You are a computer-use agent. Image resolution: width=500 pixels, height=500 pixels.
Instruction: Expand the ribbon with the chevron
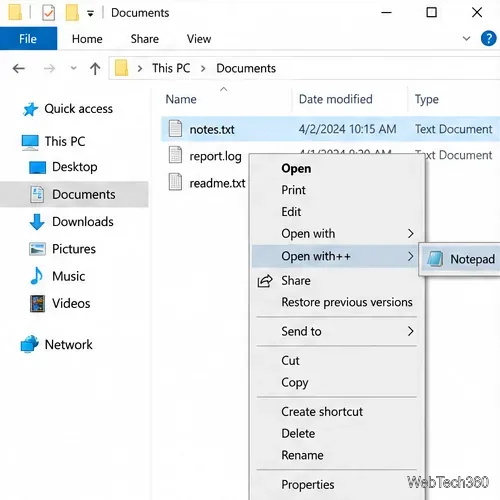pyautogui.click(x=467, y=39)
